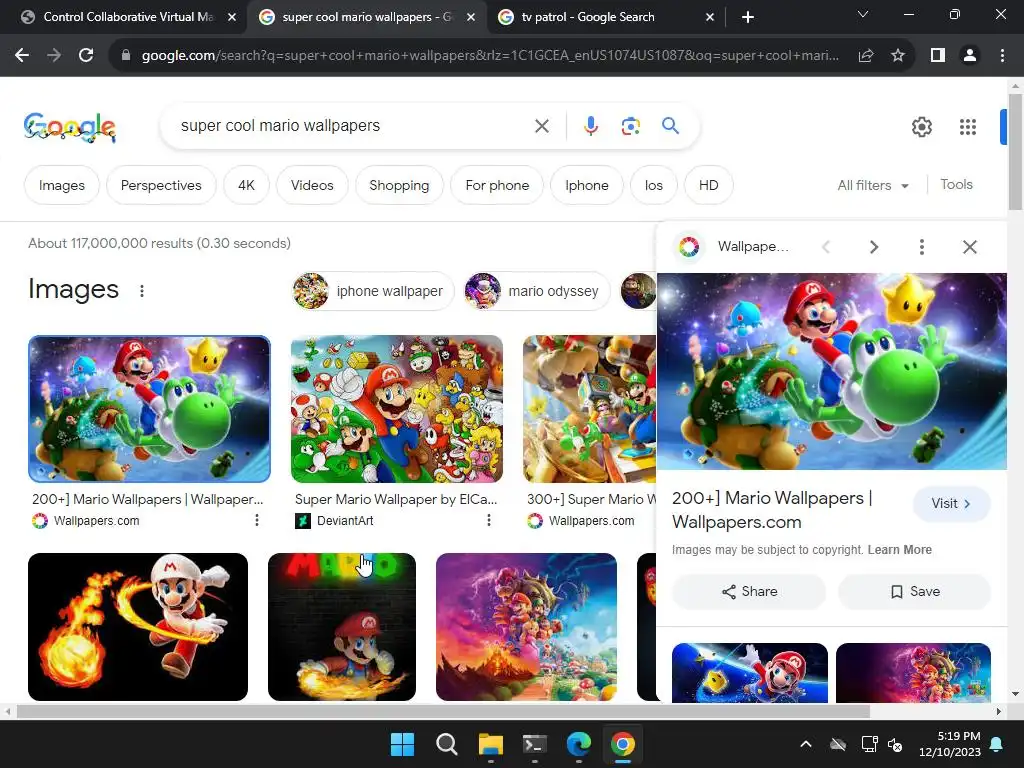Close the image preview panel
This screenshot has width=1024, height=768.
tap(970, 247)
